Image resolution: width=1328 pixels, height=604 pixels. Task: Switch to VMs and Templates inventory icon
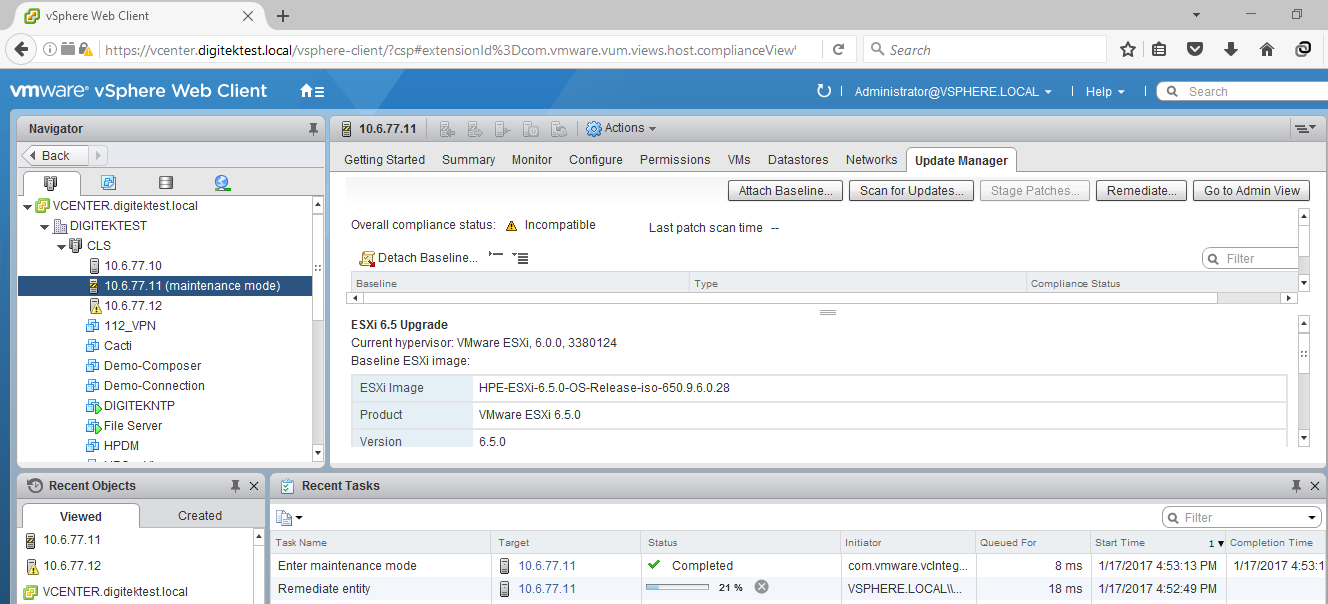[108, 183]
